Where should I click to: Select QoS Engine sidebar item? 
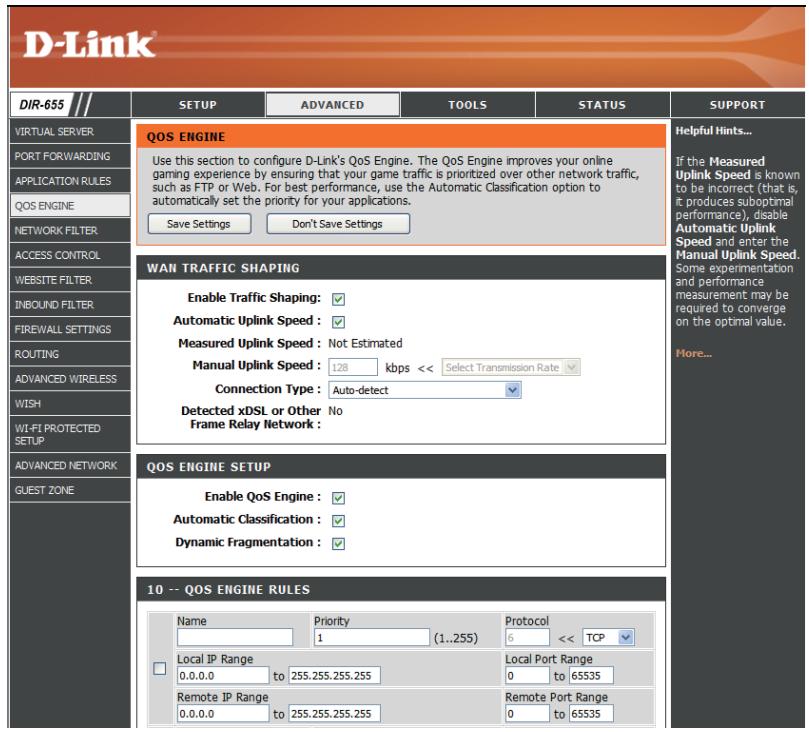click(70, 206)
